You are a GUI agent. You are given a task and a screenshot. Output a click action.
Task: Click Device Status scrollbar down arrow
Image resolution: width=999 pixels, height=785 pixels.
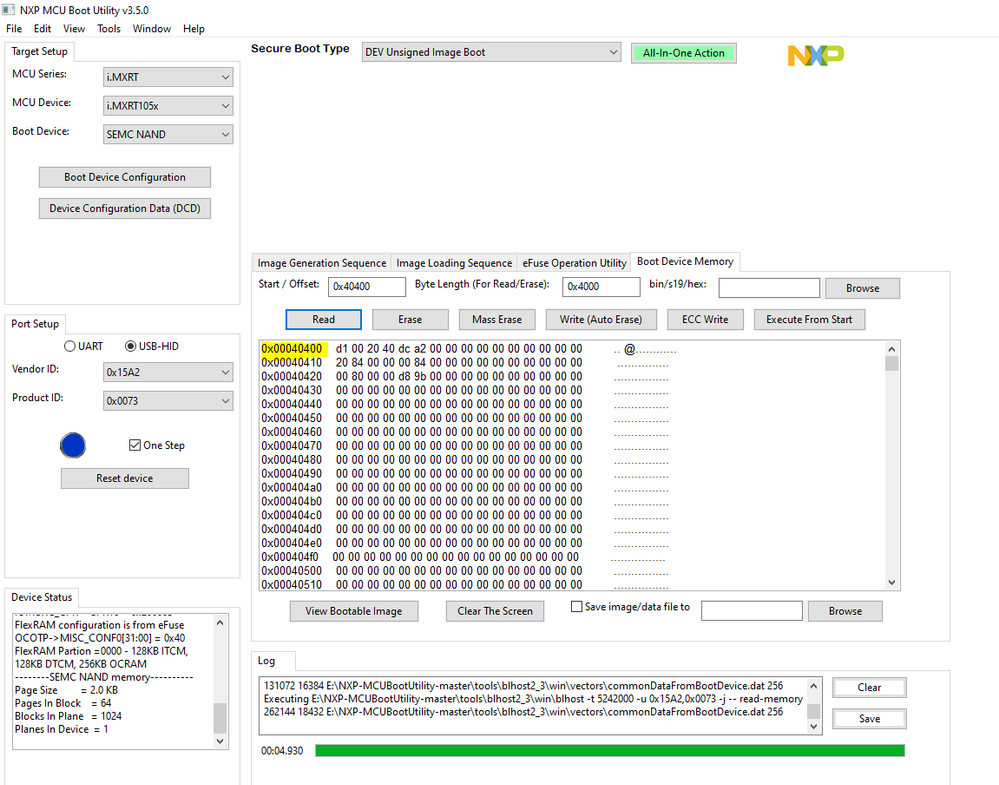220,741
